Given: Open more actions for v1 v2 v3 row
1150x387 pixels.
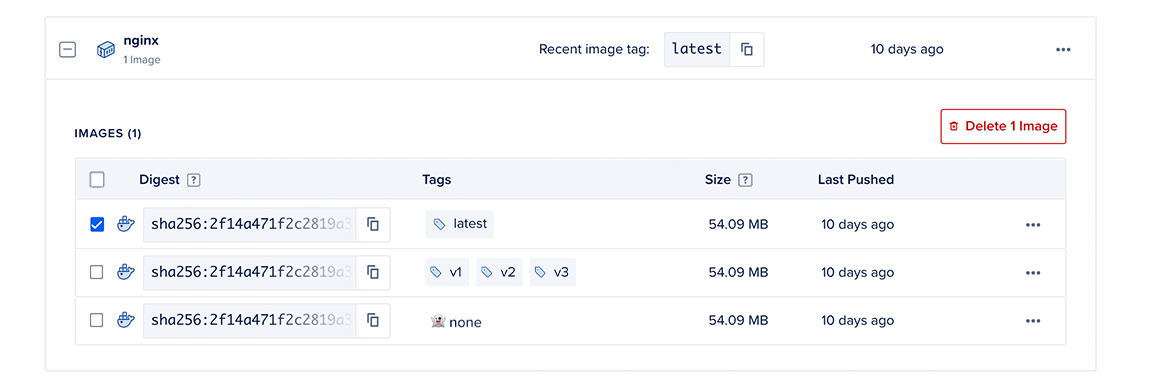Looking at the screenshot, I should coord(1033,273).
